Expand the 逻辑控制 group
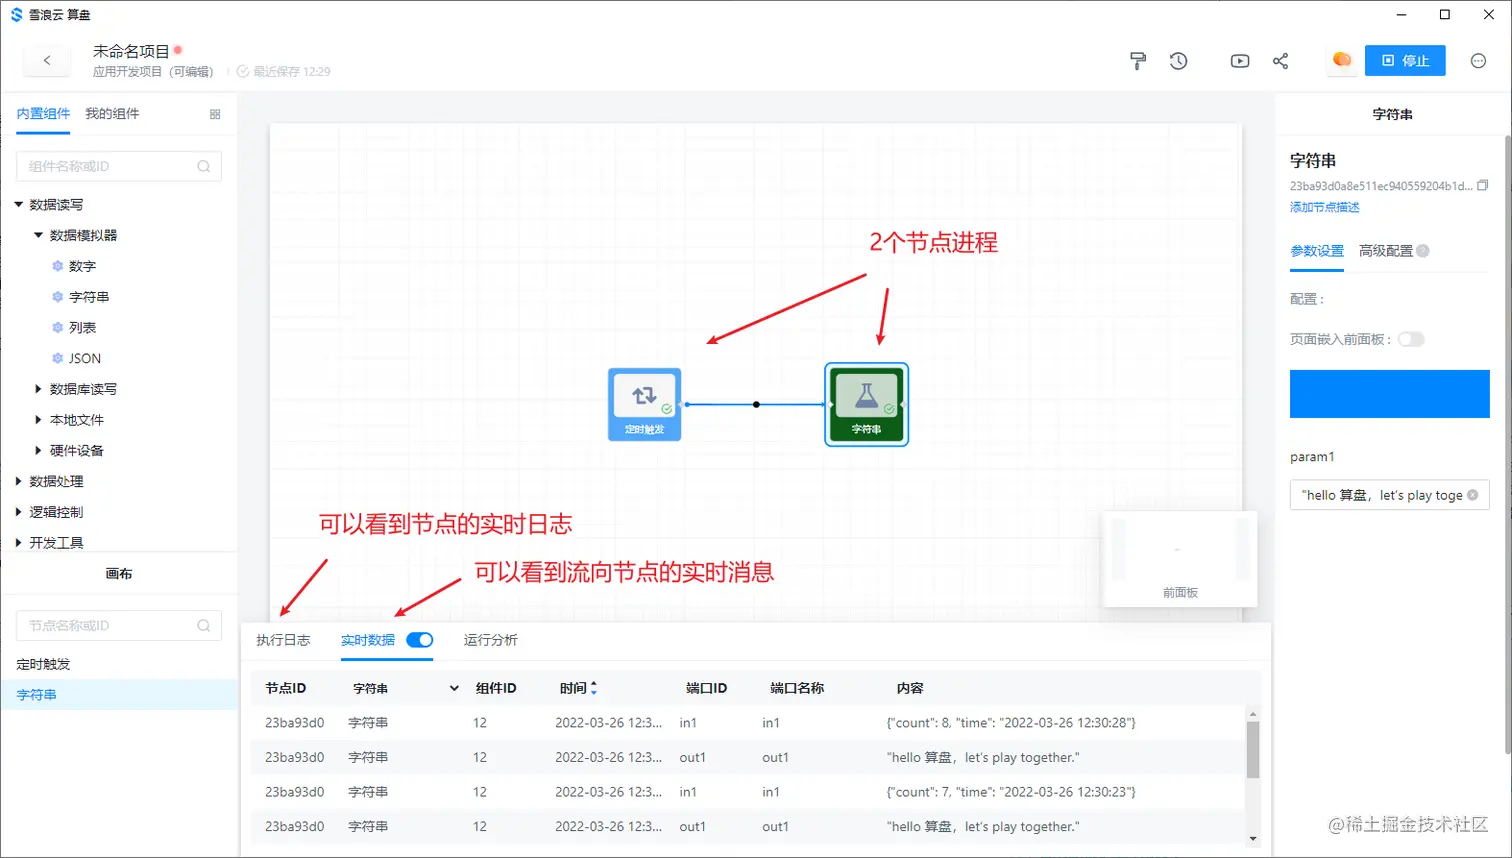1512x858 pixels. pyautogui.click(x=18, y=512)
